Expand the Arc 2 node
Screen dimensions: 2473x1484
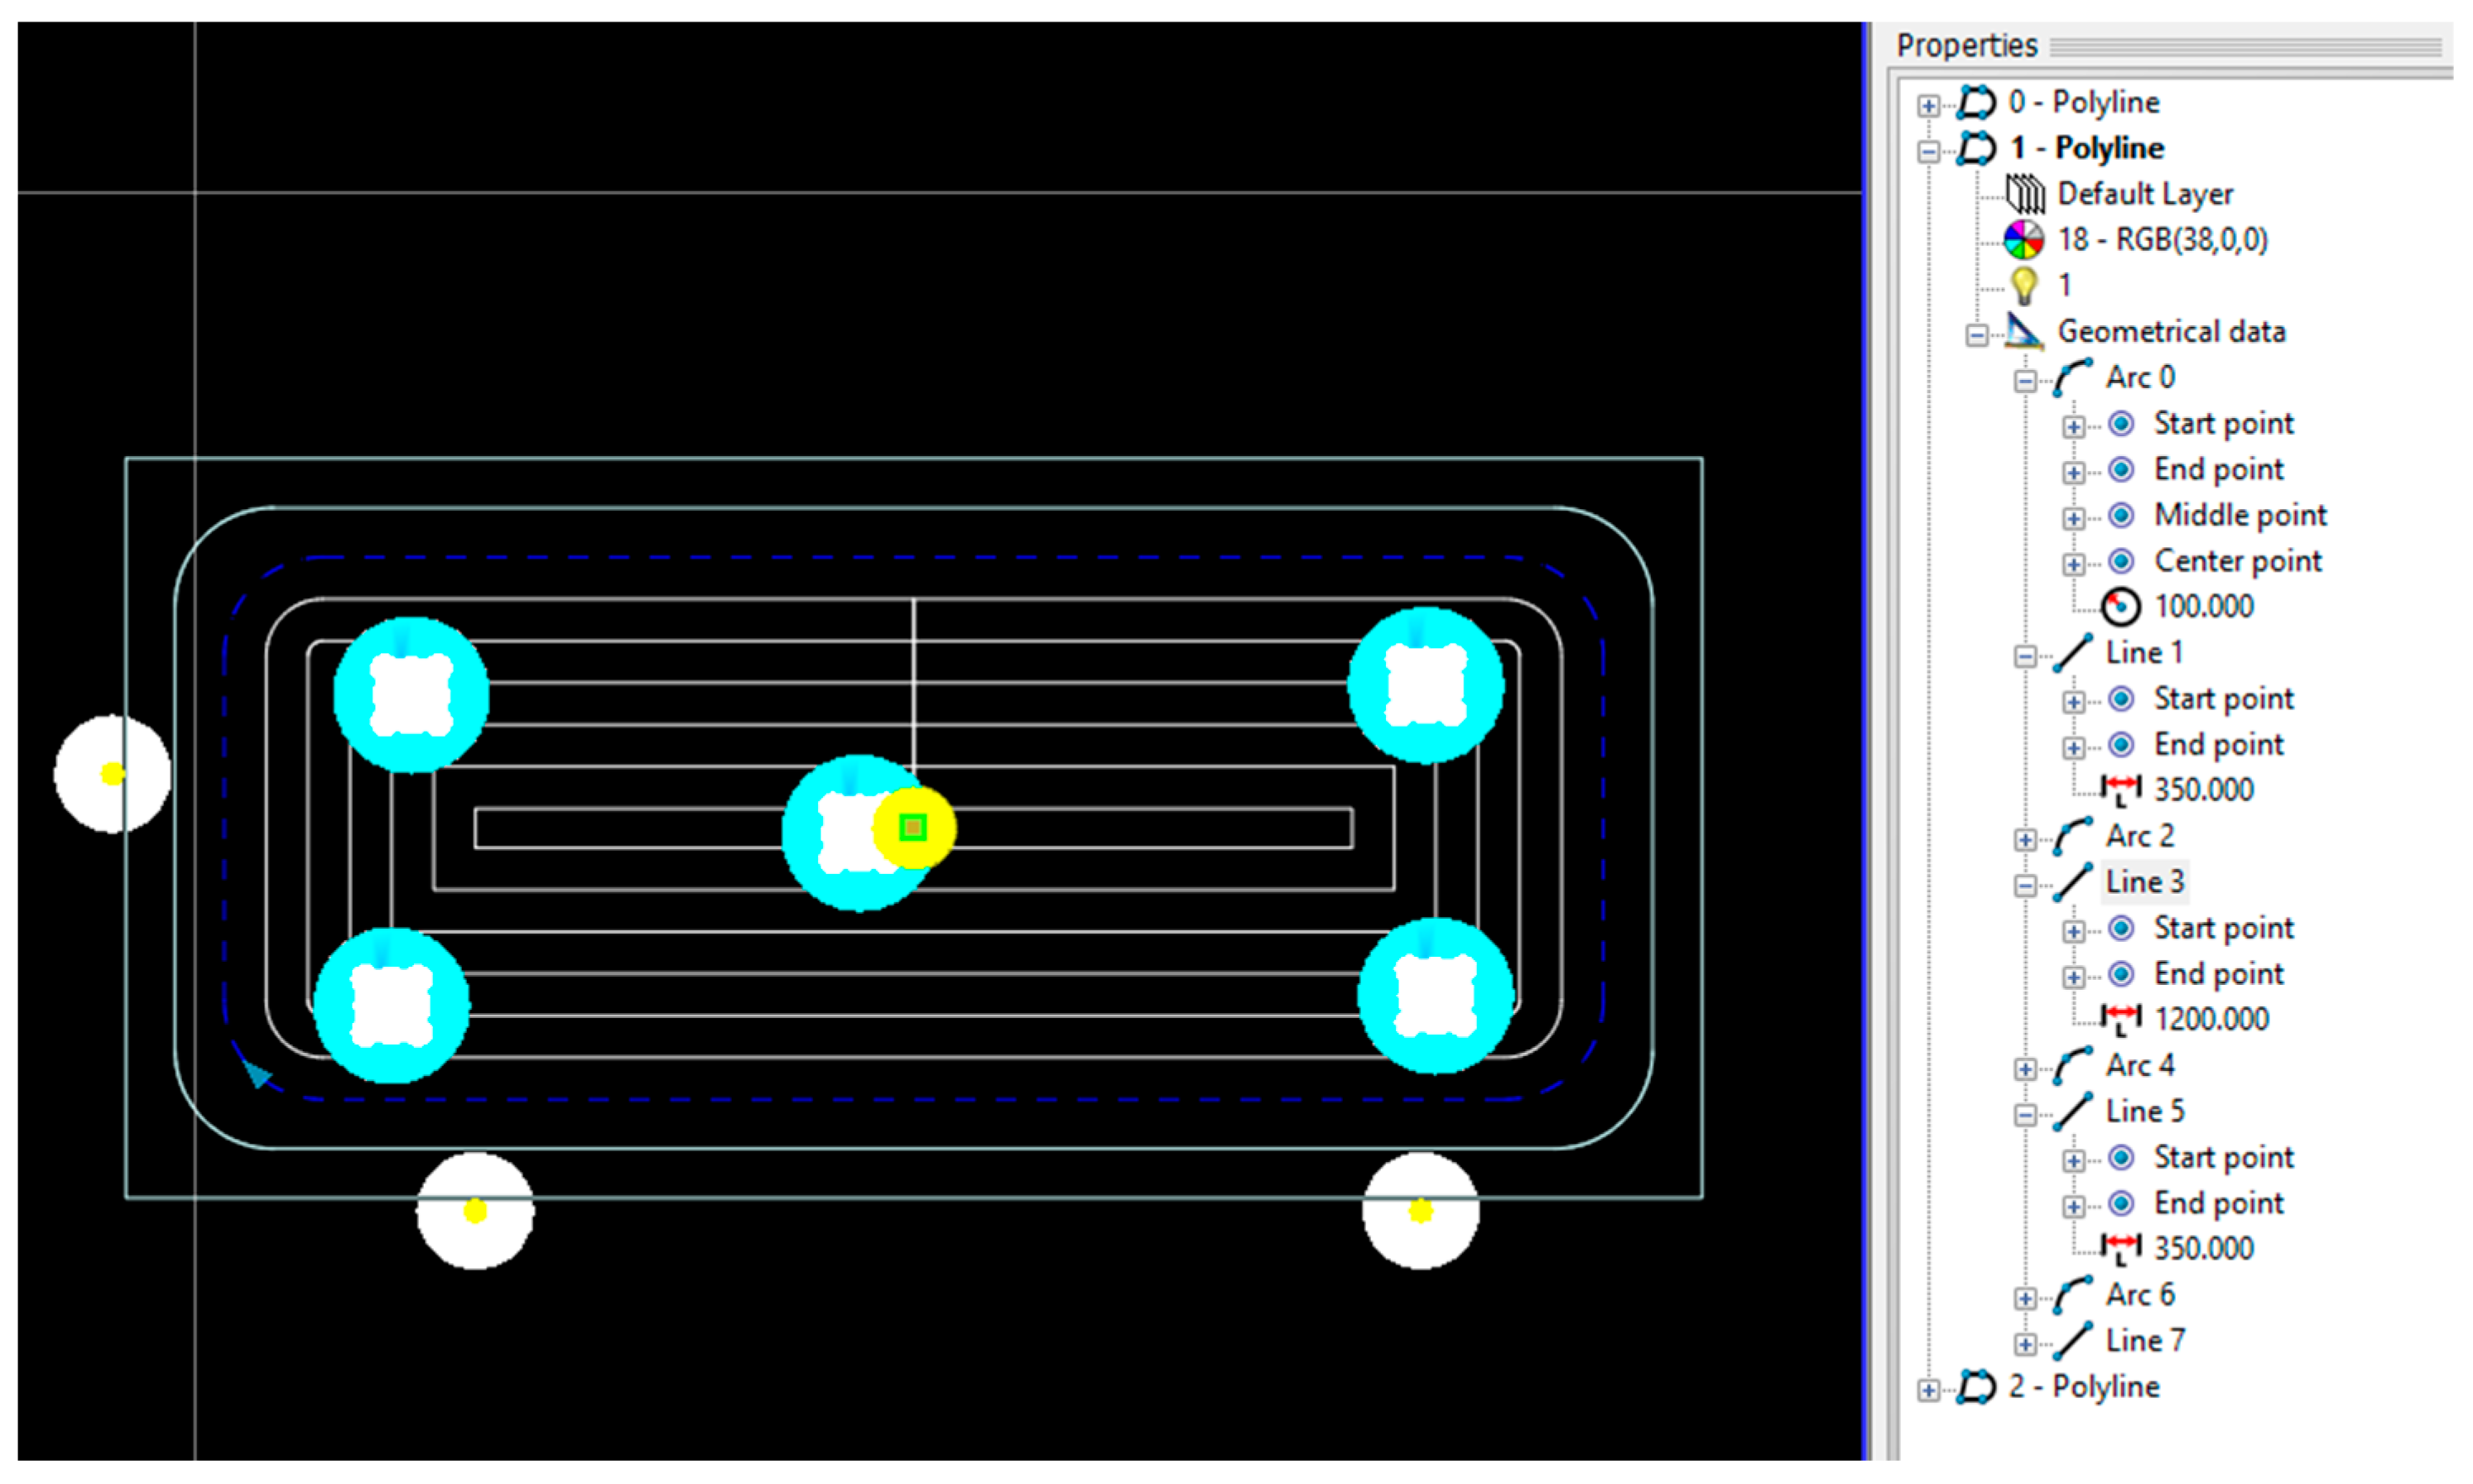coord(2025,840)
